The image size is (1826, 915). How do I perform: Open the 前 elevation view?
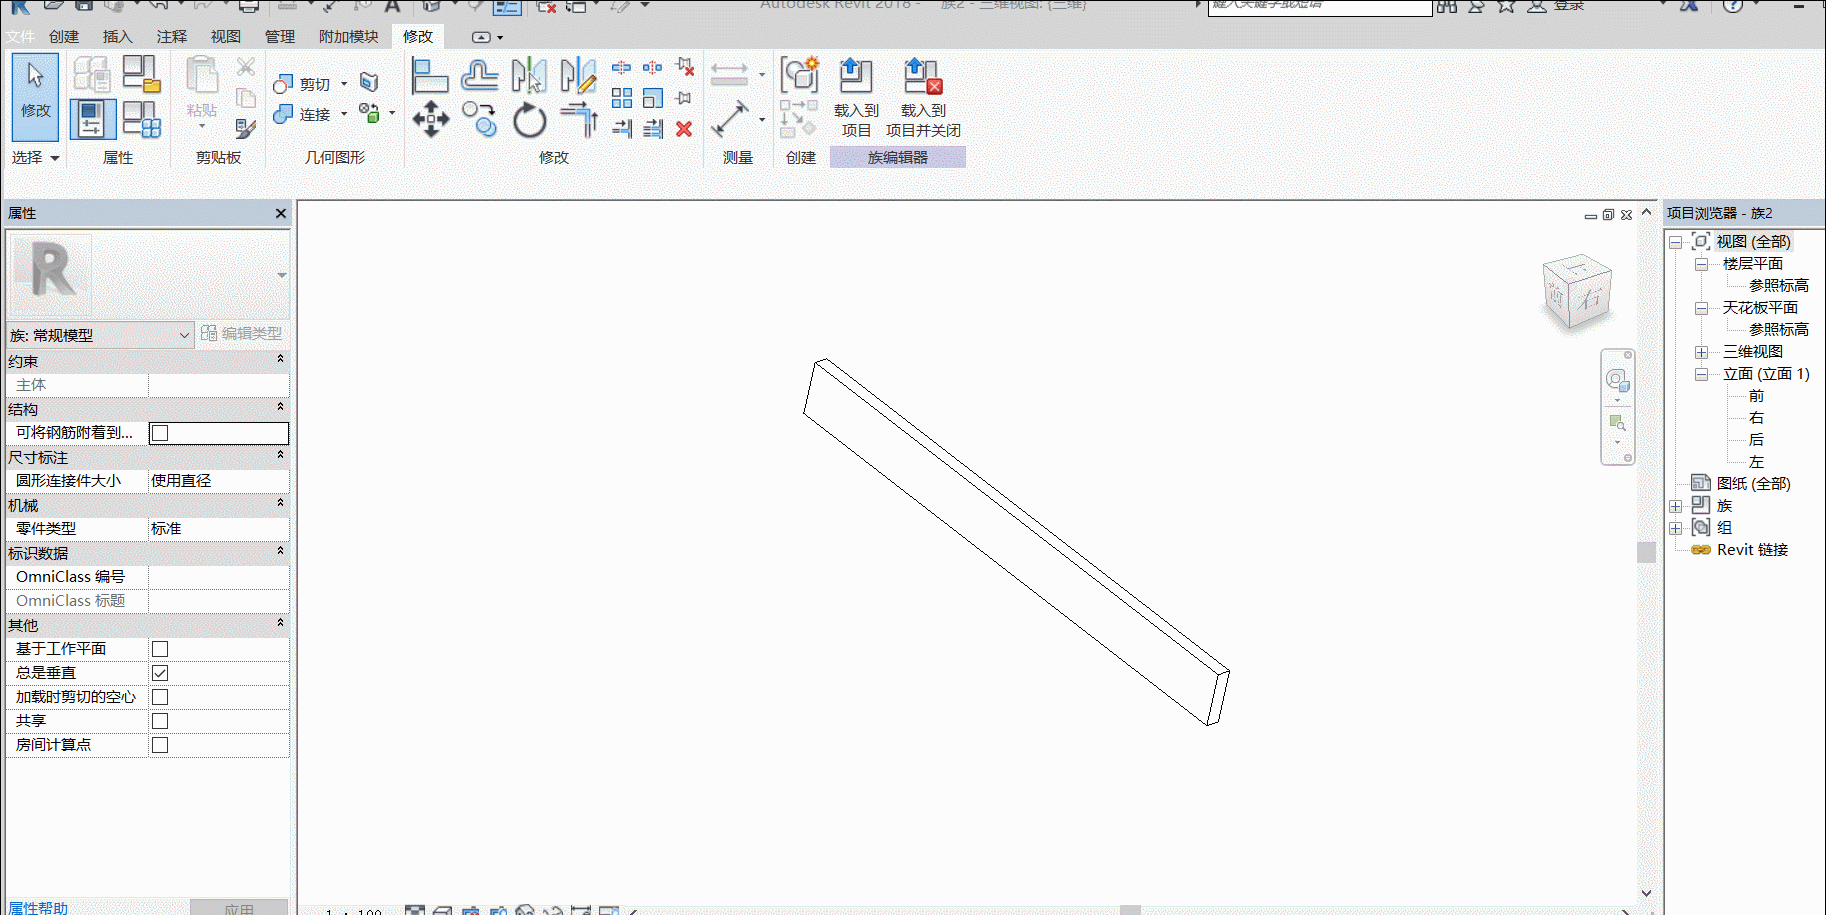[x=1756, y=396]
